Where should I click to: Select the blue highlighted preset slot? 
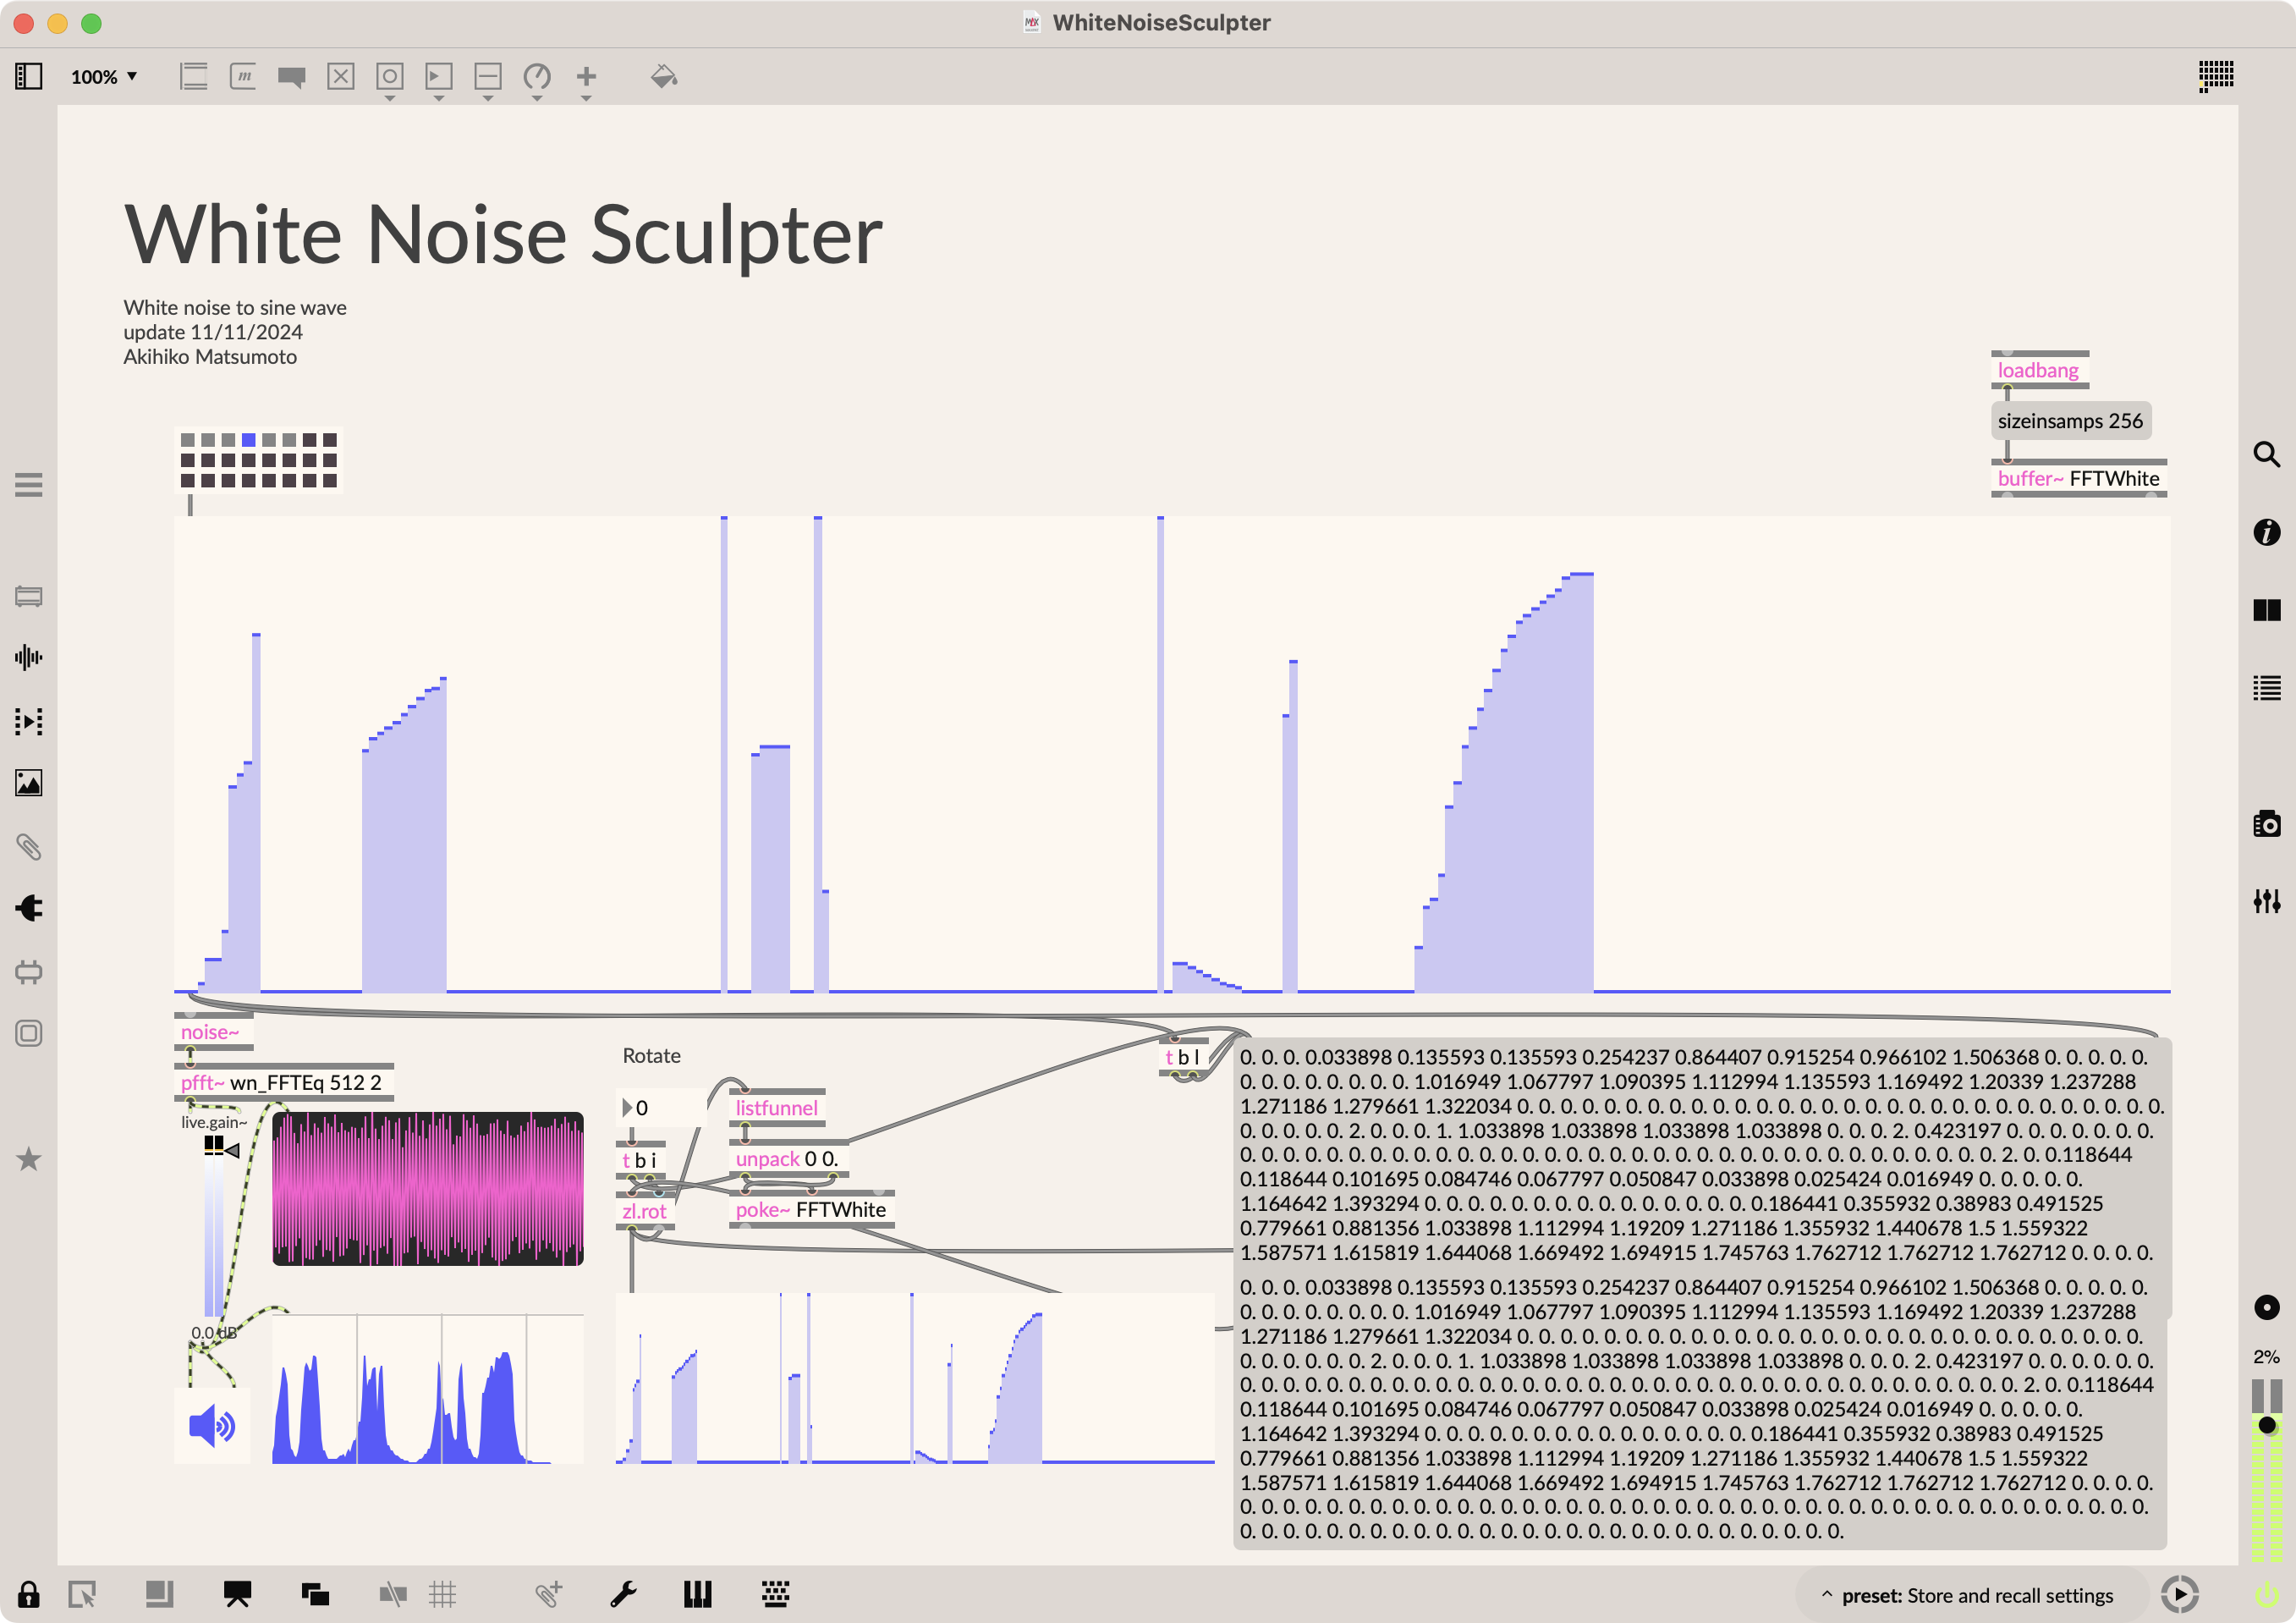[248, 440]
